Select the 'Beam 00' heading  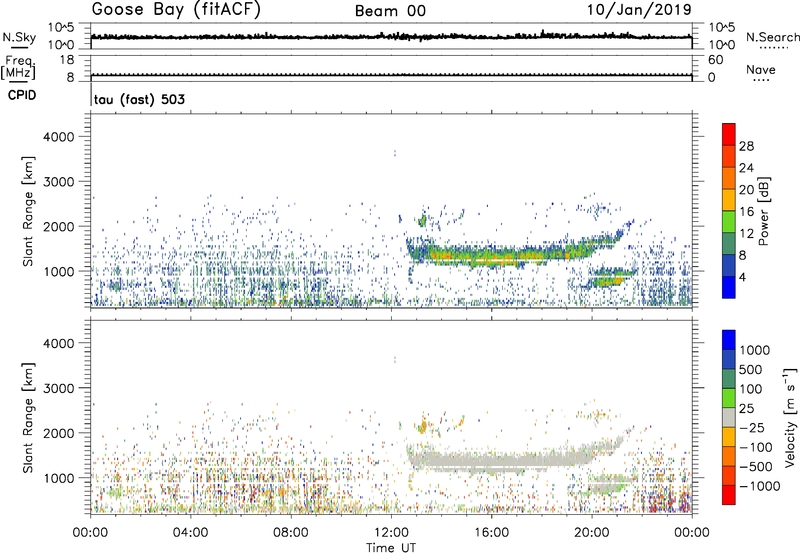coord(390,11)
